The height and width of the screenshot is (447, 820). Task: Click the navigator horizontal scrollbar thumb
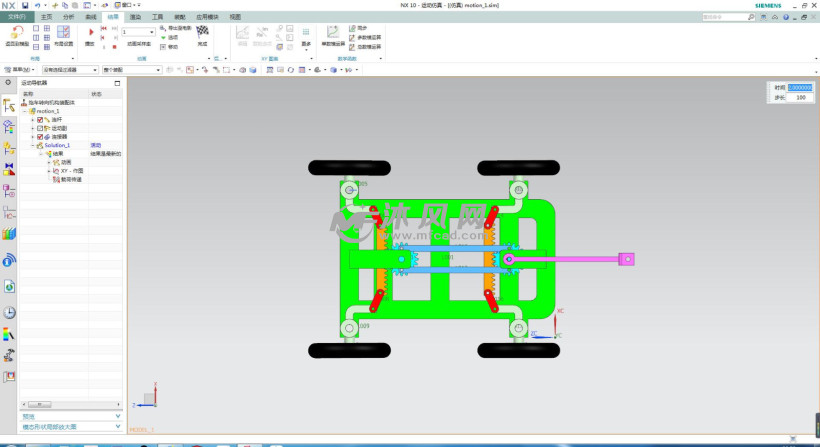coord(40,405)
